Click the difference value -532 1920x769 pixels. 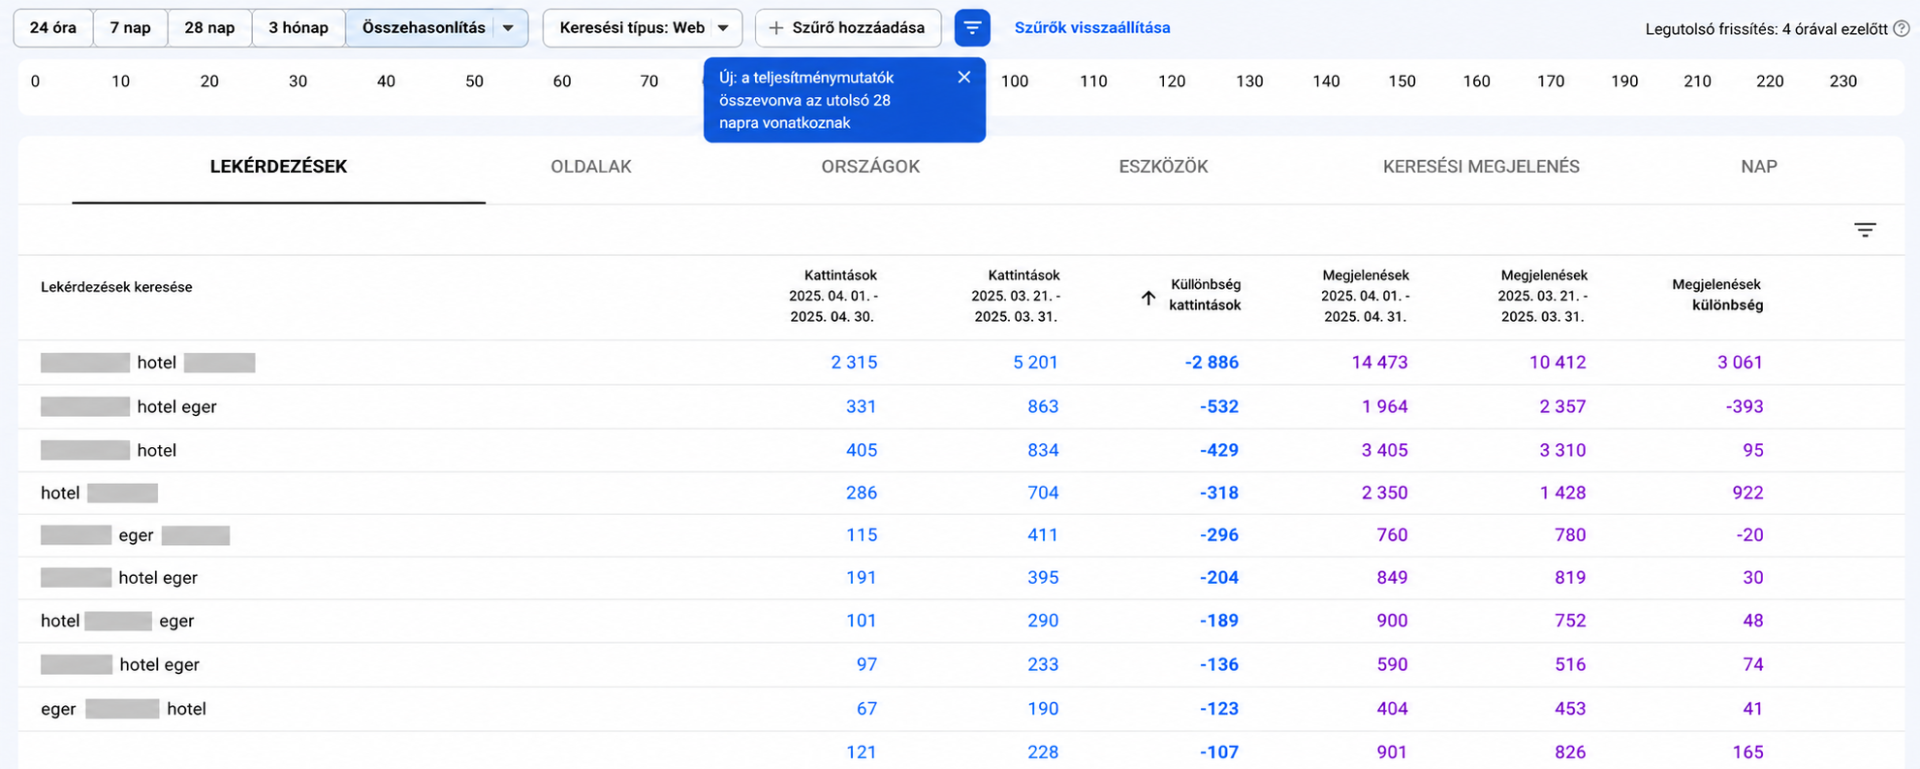tap(1219, 406)
